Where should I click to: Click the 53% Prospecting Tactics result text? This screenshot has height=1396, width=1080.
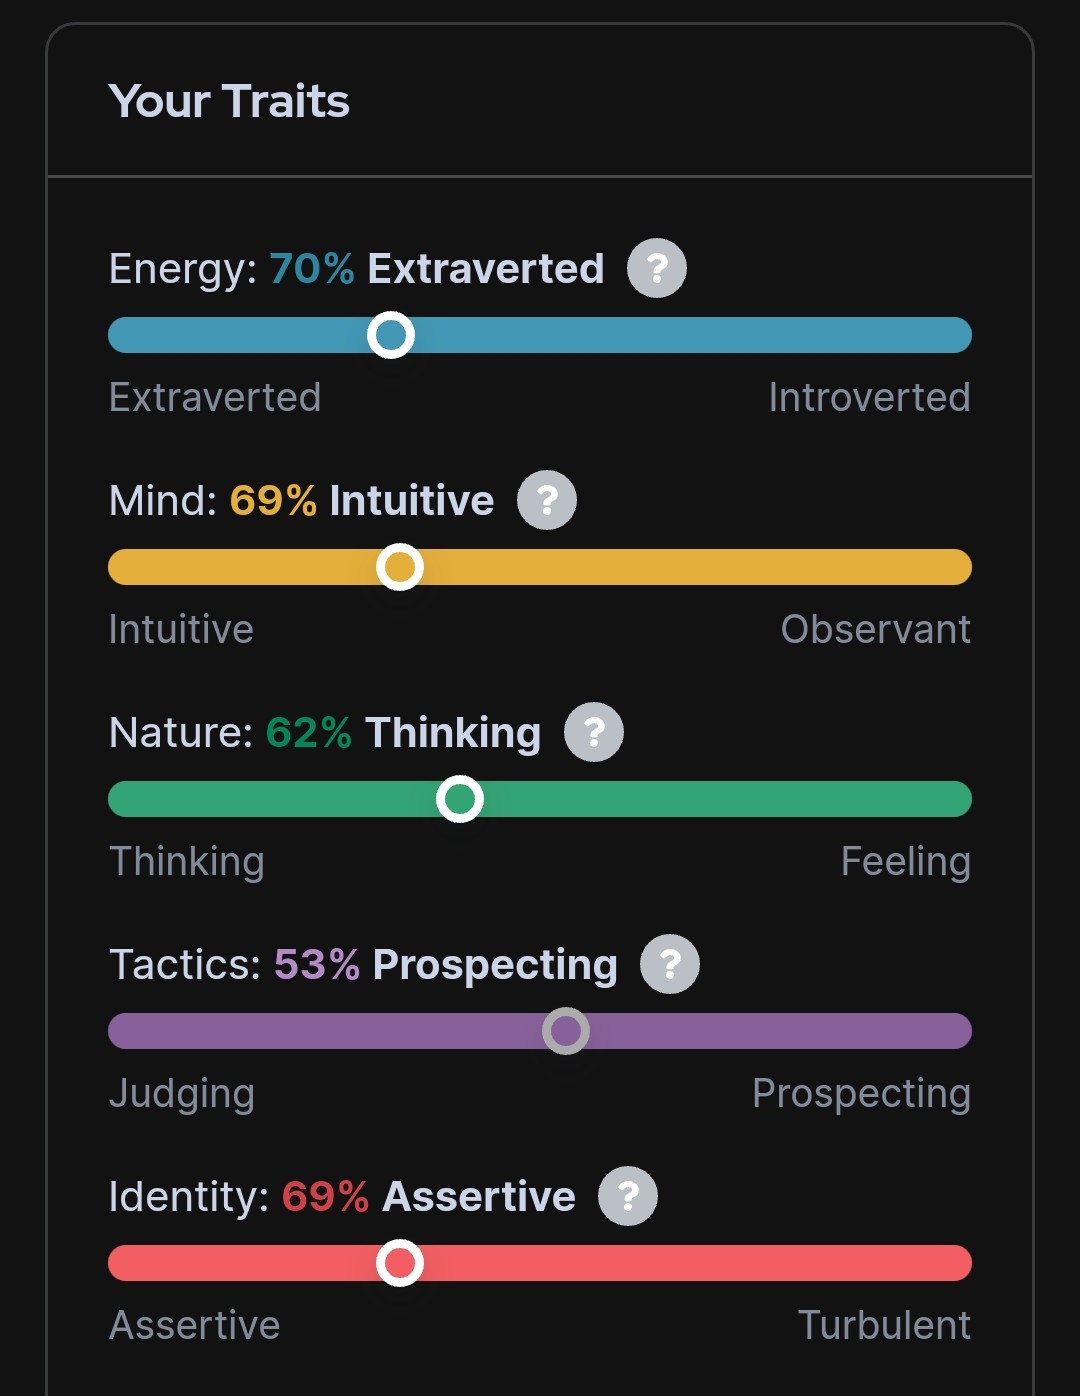click(445, 965)
